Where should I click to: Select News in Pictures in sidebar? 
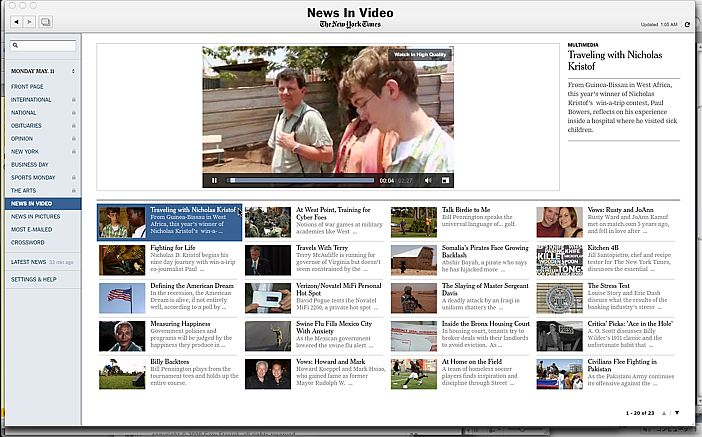(35, 216)
